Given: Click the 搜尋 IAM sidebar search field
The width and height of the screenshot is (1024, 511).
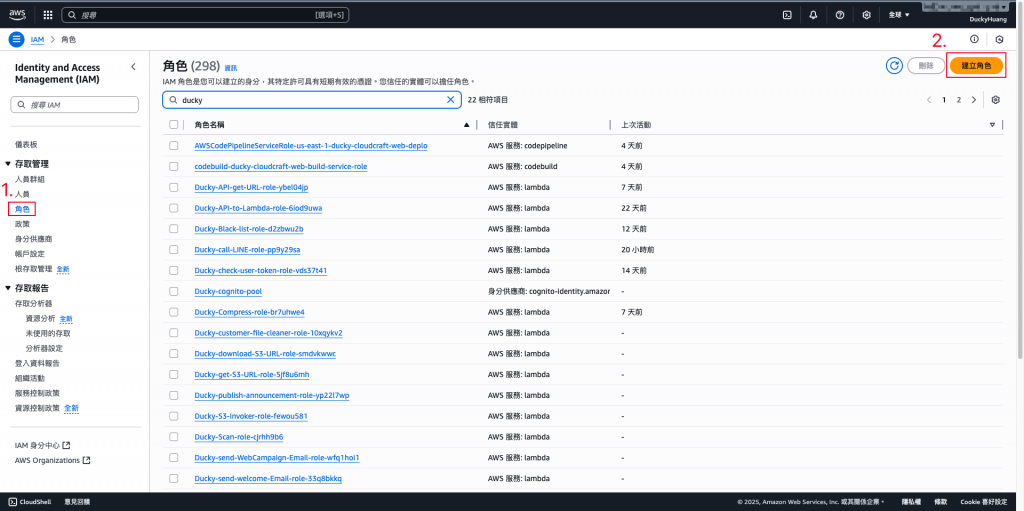Looking at the screenshot, I should pos(74,105).
